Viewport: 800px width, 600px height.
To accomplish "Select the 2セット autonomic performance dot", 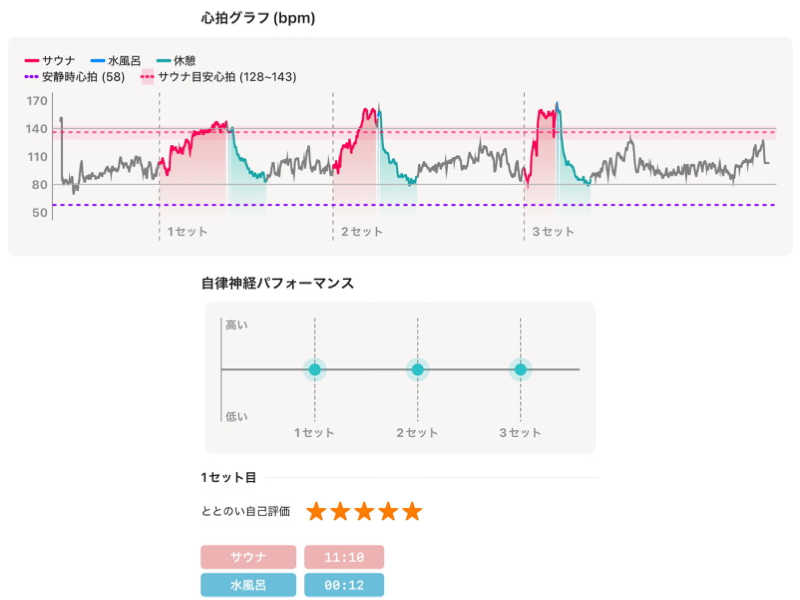I will point(417,370).
